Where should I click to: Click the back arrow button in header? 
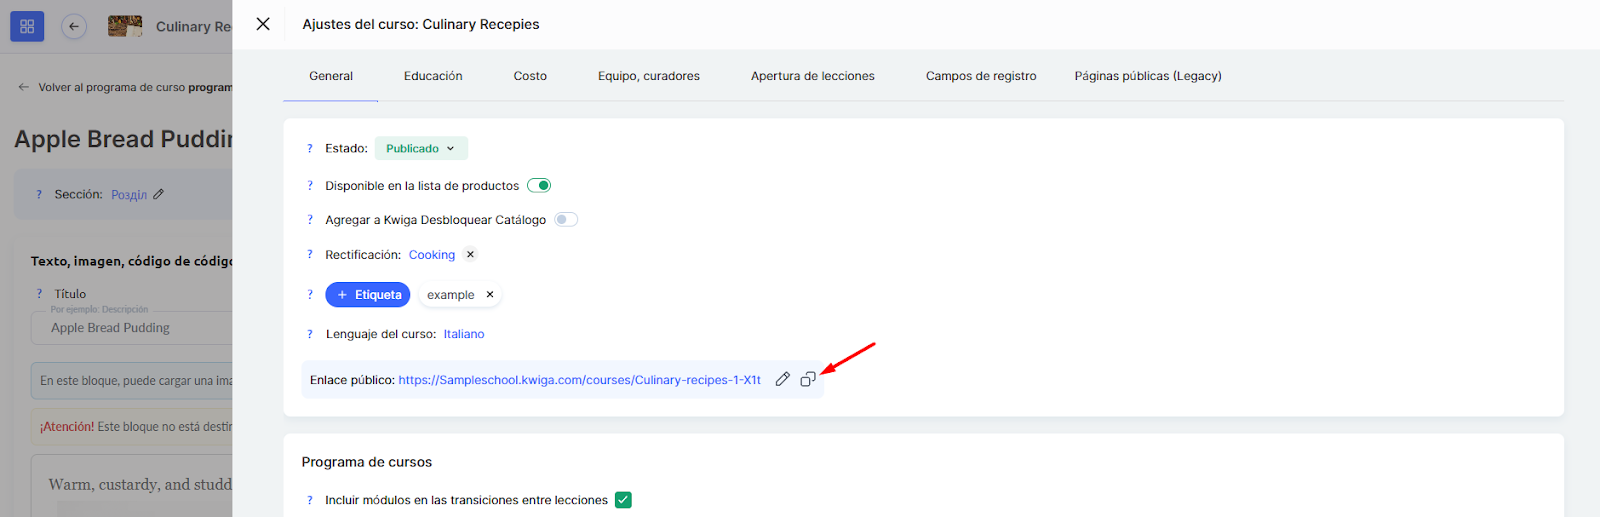(74, 27)
